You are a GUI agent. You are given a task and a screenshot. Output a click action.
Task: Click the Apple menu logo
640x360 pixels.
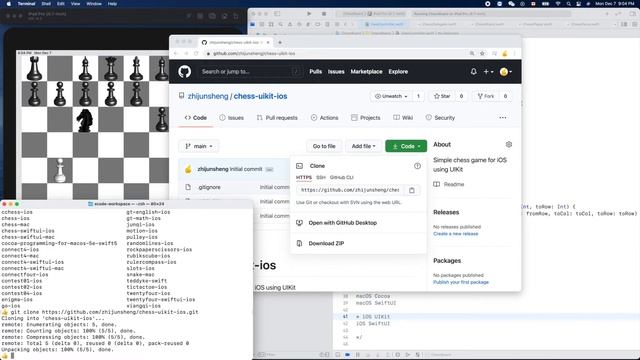coord(8,4)
